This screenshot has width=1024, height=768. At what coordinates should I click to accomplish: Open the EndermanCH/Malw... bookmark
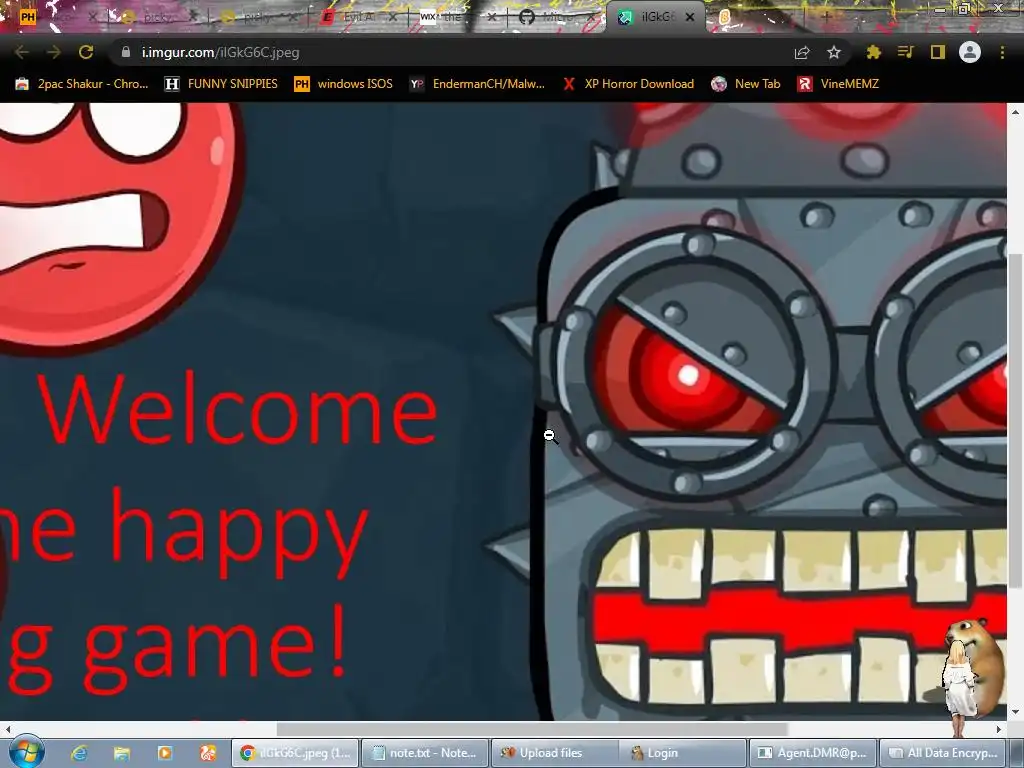477,84
